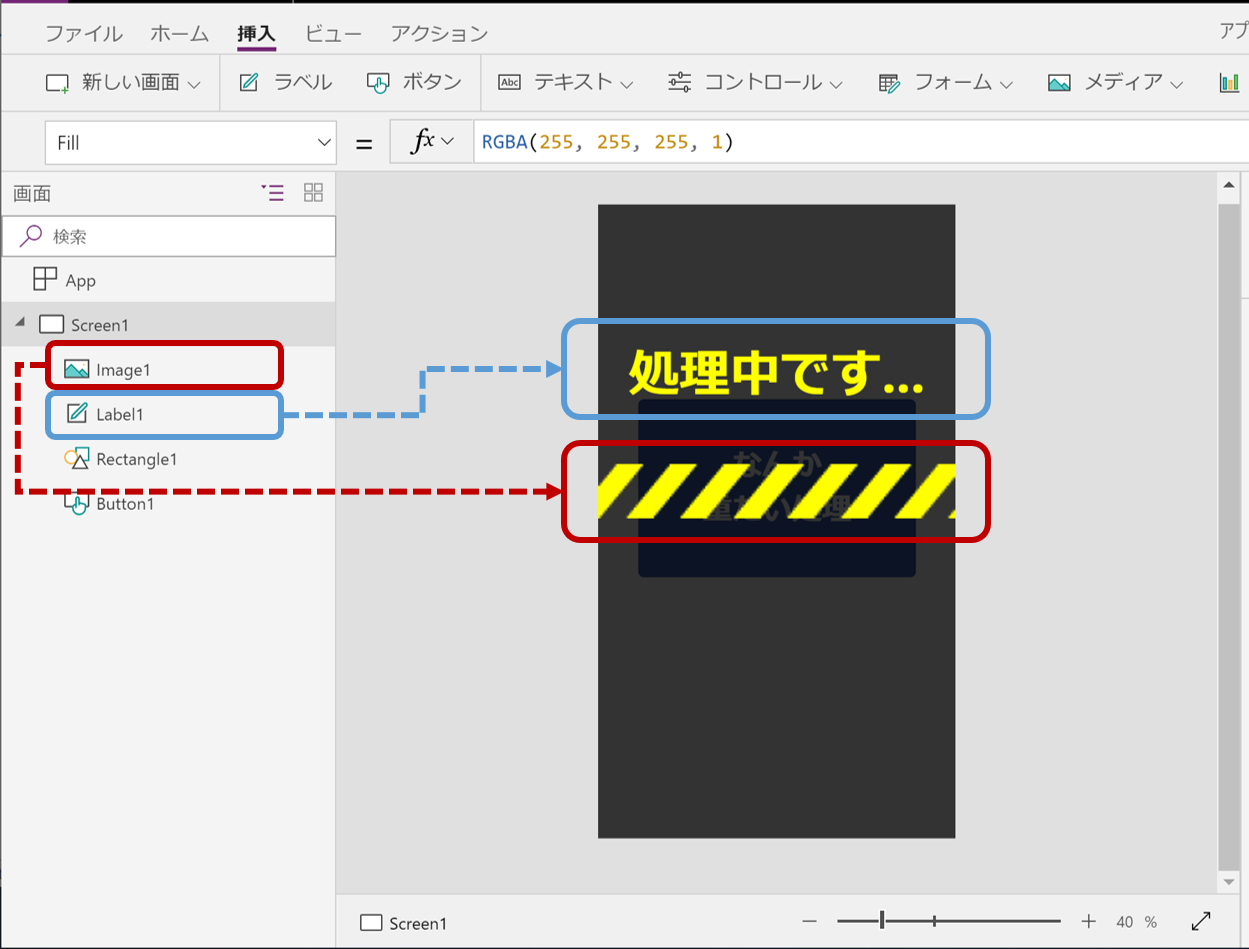Open the アクション (Action) ribbon tab
Viewport: 1249px width, 949px height.
click(439, 33)
